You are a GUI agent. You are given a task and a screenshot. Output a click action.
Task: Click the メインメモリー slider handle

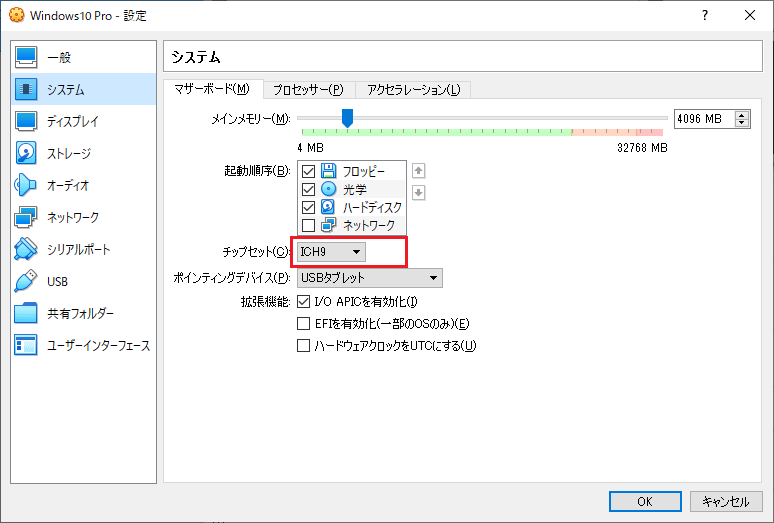pyautogui.click(x=348, y=118)
